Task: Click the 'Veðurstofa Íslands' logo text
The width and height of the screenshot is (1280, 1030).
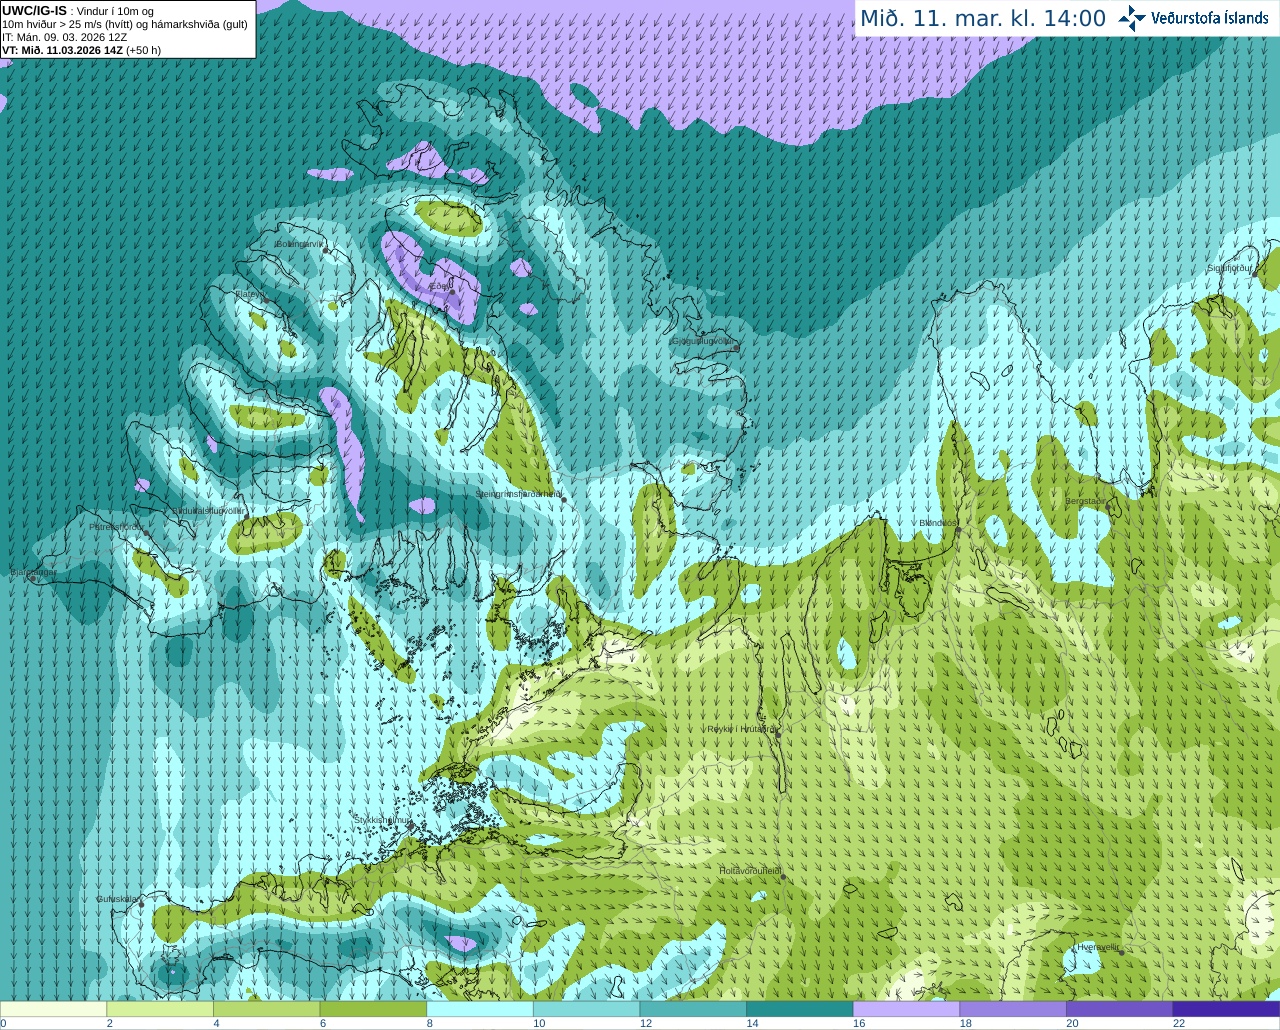Action: click(1210, 18)
